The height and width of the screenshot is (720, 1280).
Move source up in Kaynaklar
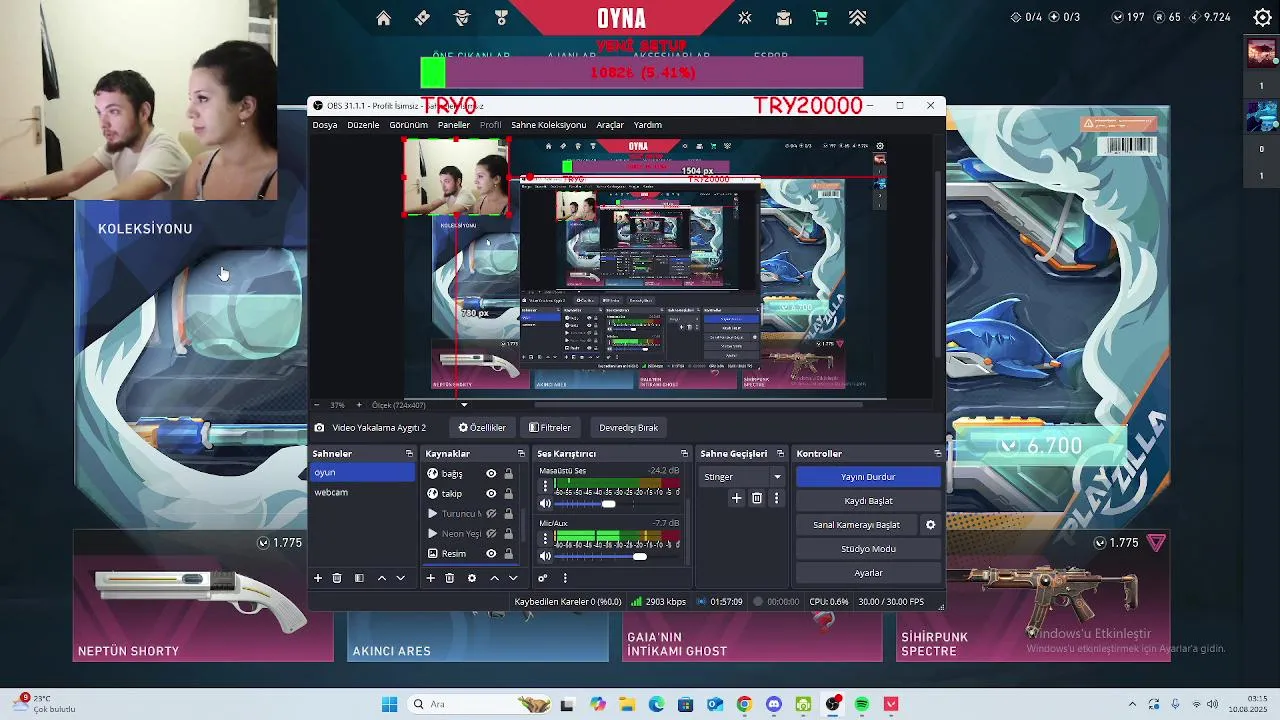point(494,578)
